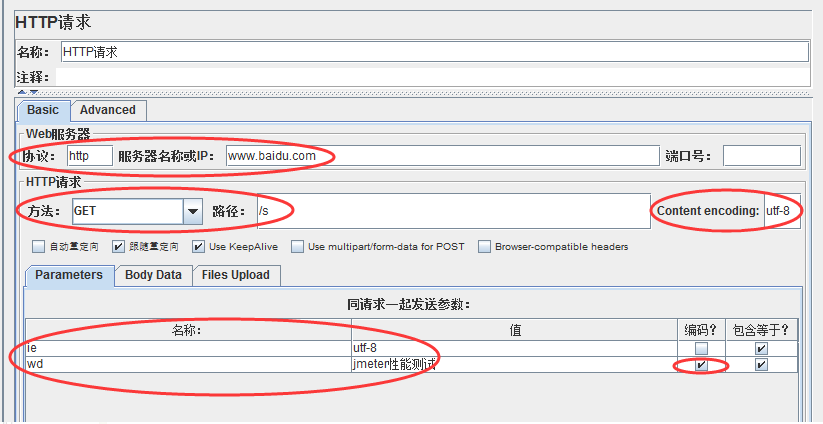
Task: Select the ie row value cell utf-8
Action: pos(514,348)
